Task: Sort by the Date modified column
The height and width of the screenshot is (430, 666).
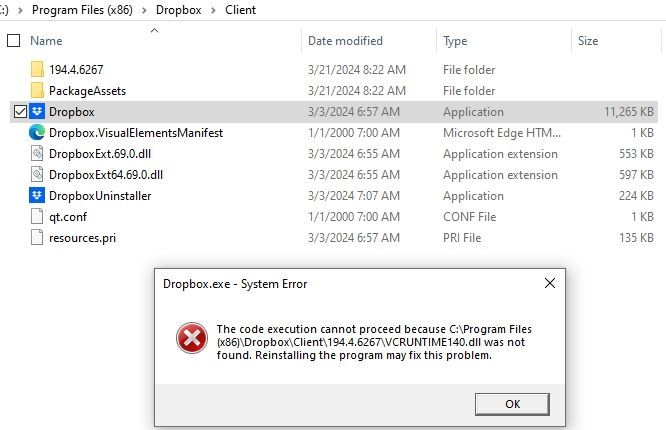Action: click(345, 41)
